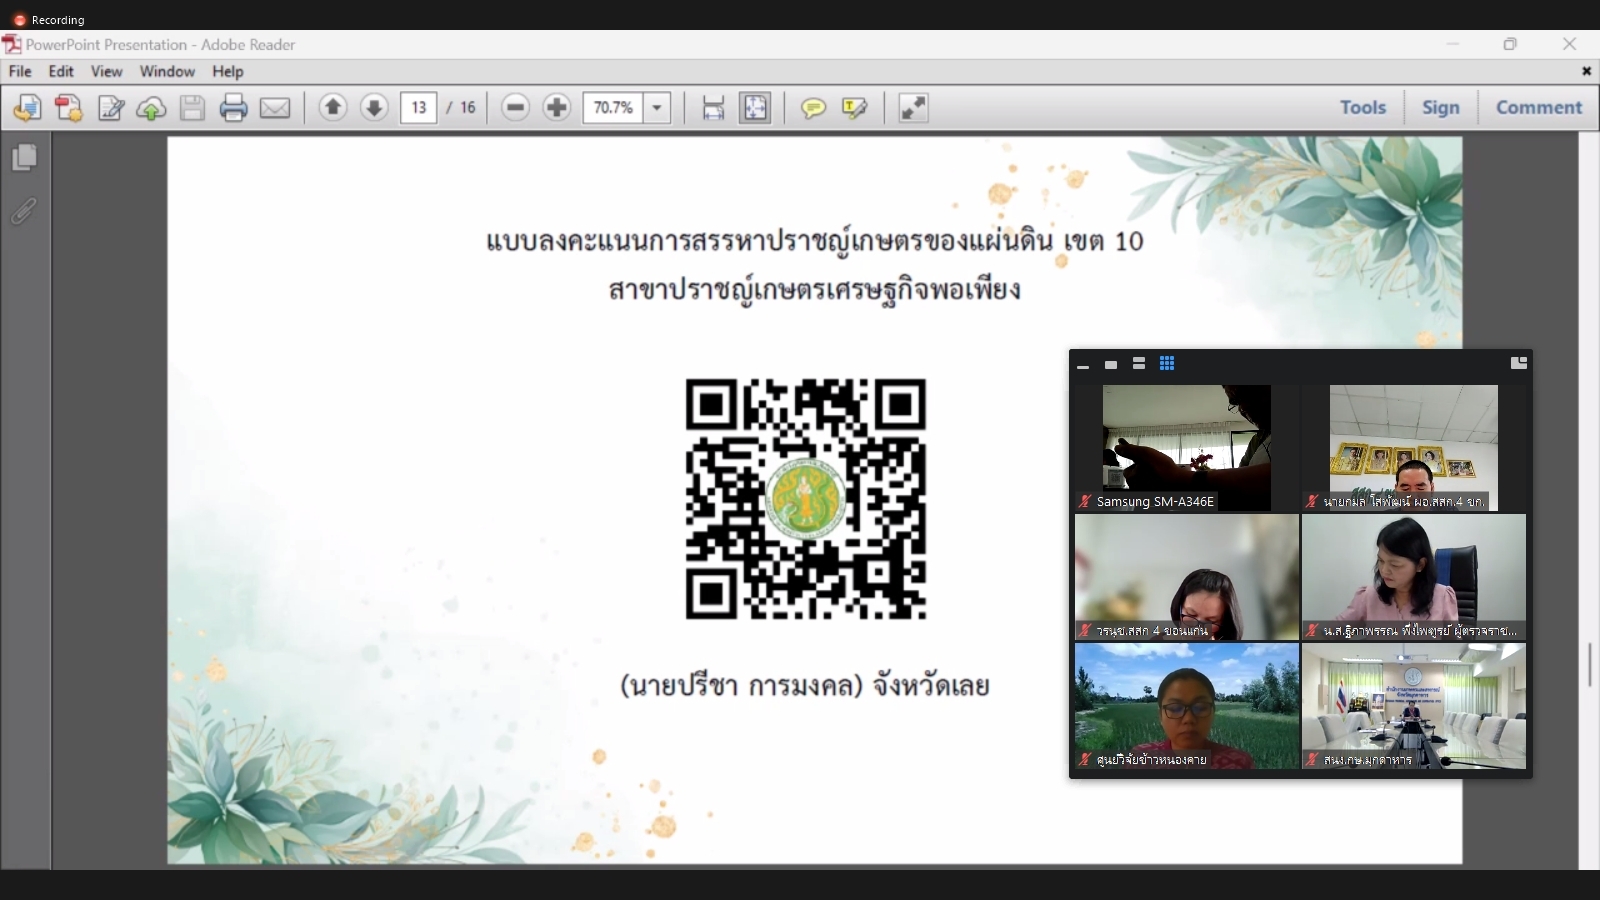
Task: Click the upload to cloud icon
Action: 151,108
